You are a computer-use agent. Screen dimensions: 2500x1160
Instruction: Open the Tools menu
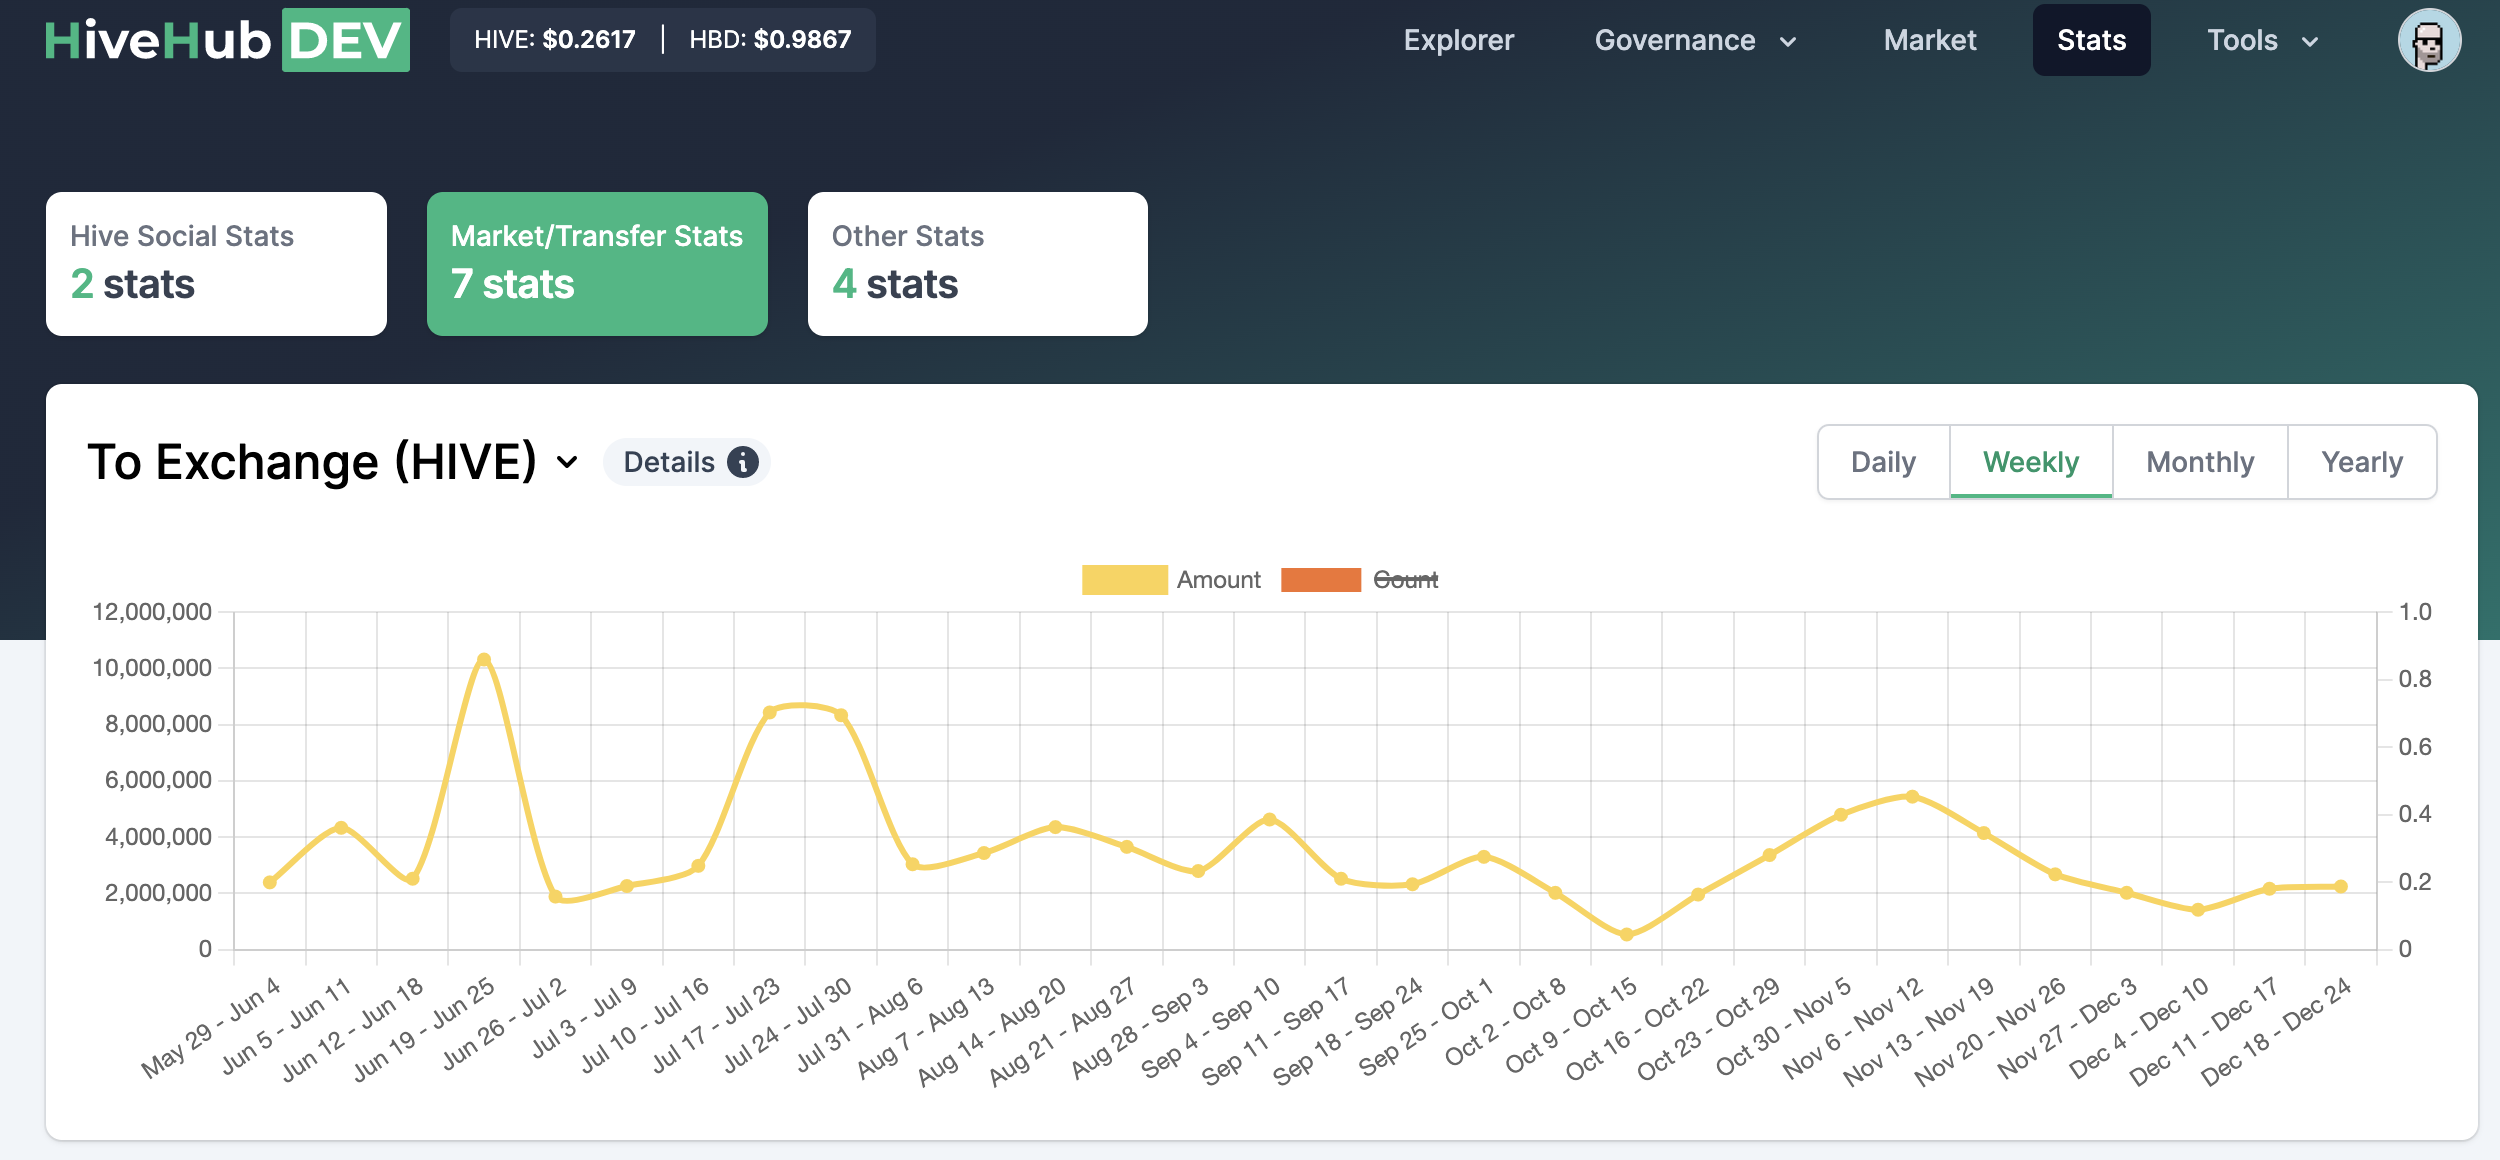(x=2264, y=40)
